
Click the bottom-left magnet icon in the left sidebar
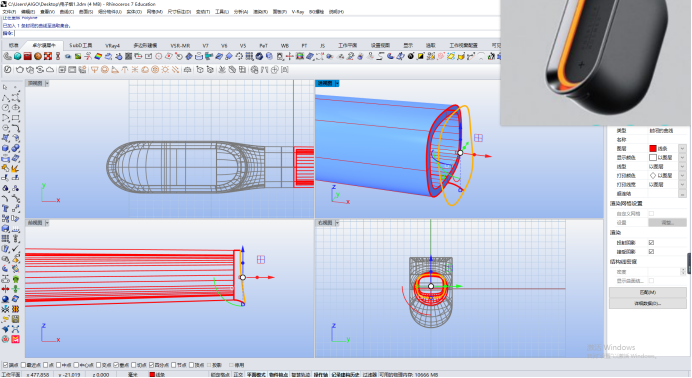click(x=5, y=339)
